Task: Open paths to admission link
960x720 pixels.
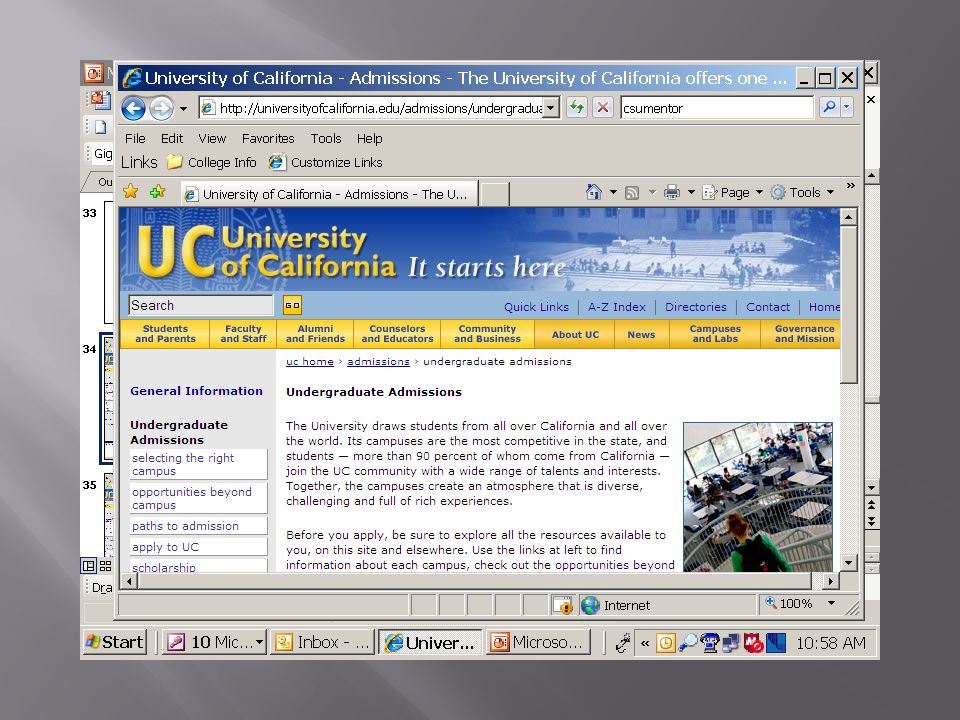Action: pos(198,525)
